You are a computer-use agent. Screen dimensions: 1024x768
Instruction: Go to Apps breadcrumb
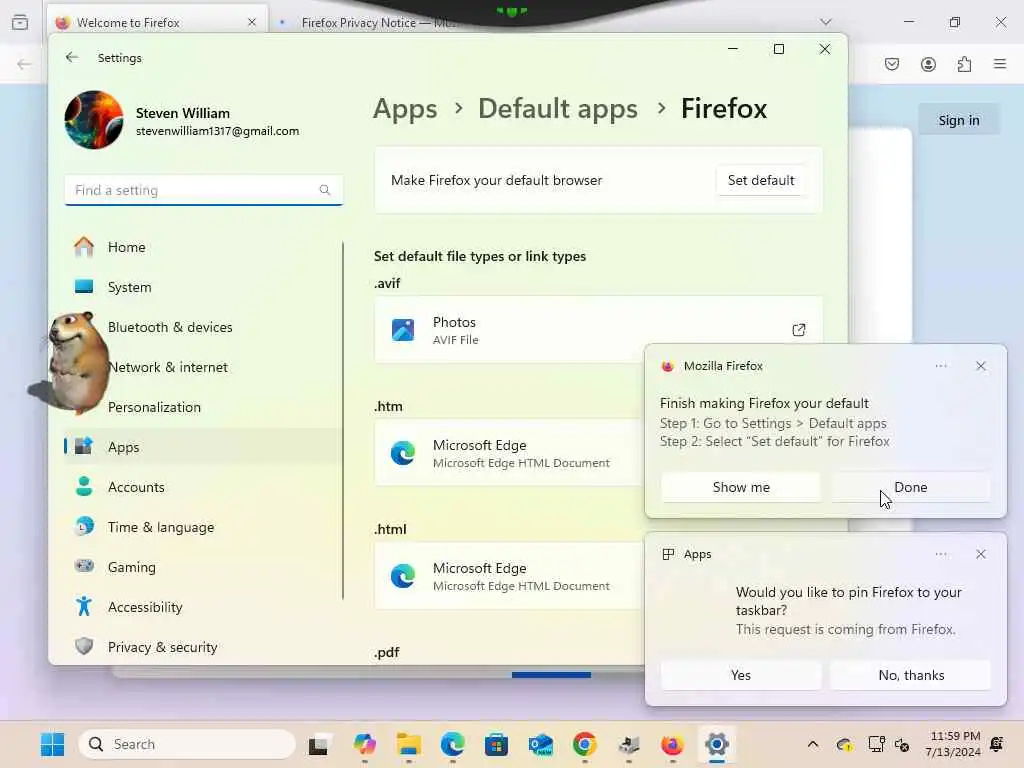pyautogui.click(x=405, y=109)
